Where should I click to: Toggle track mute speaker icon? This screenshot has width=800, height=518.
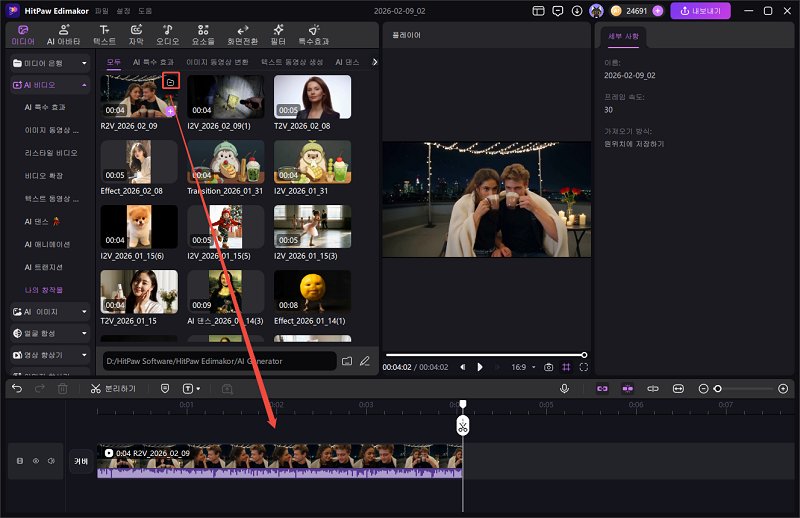point(50,461)
